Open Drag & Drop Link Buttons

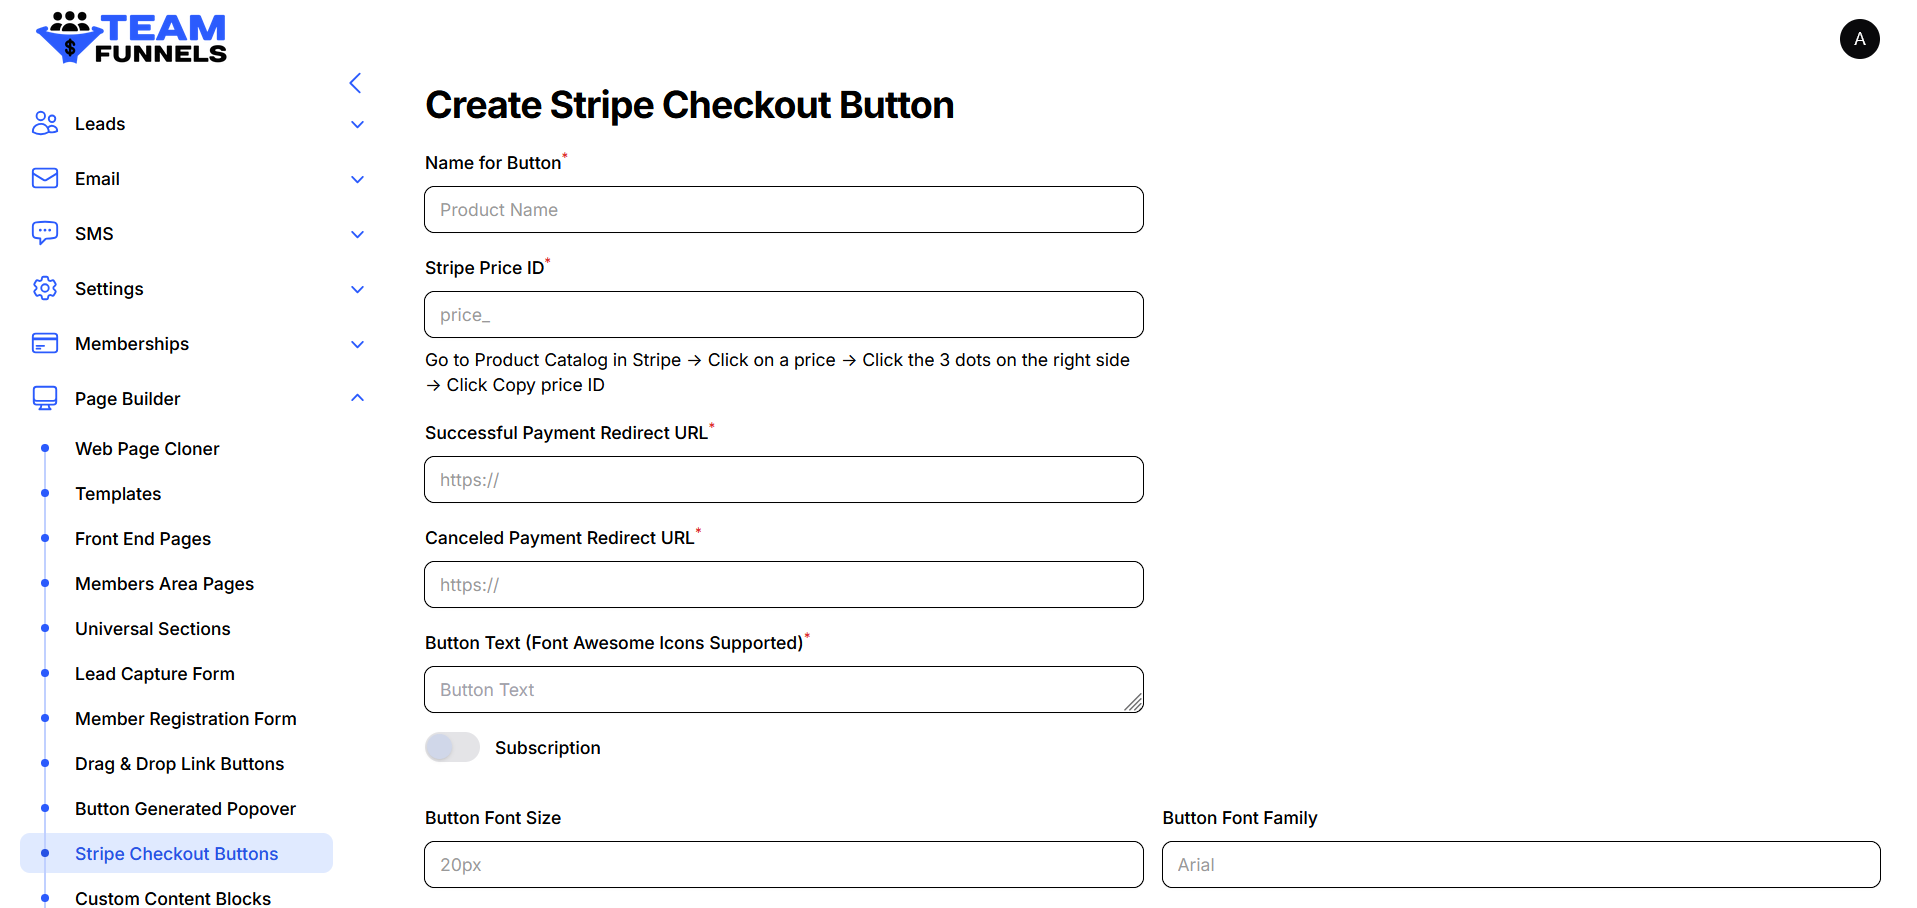click(x=179, y=764)
